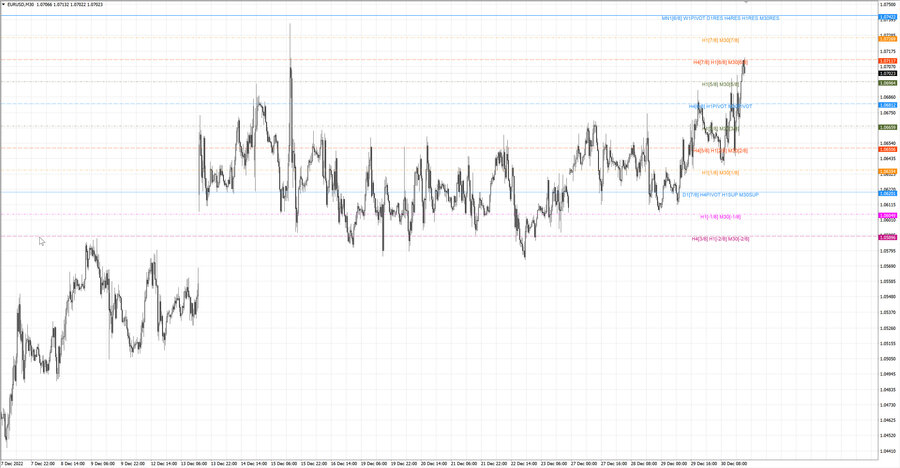
Task: Select the blue H1PIVOT M30PIVOT level label
Action: (x=720, y=106)
